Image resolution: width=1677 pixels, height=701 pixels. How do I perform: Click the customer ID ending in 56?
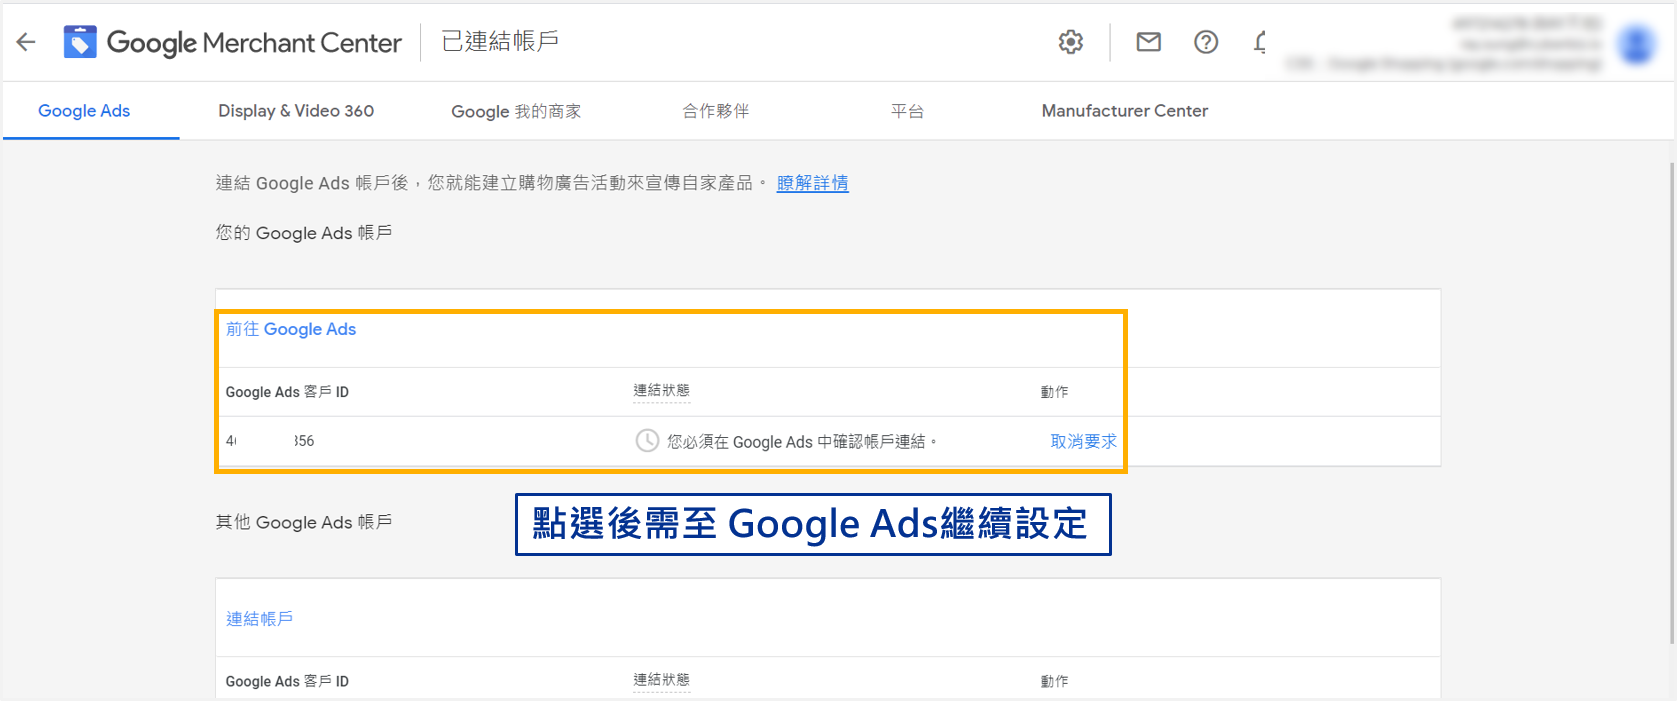pyautogui.click(x=270, y=441)
